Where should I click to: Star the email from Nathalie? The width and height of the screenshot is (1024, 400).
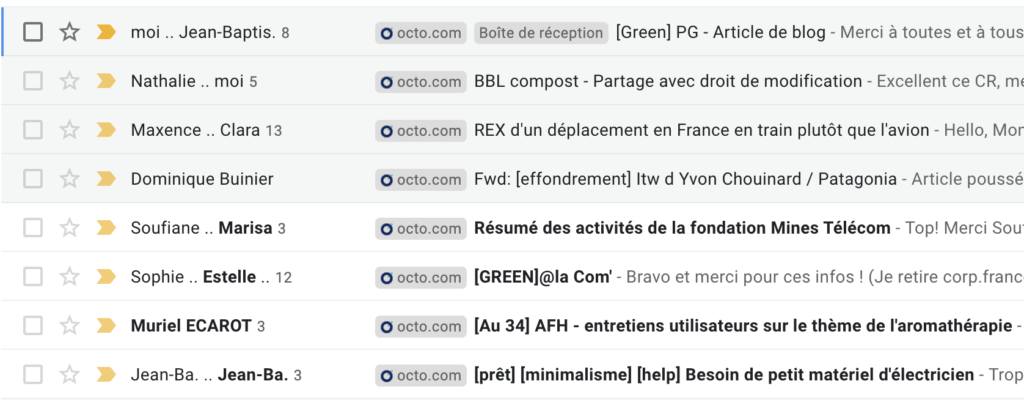pyautogui.click(x=69, y=81)
